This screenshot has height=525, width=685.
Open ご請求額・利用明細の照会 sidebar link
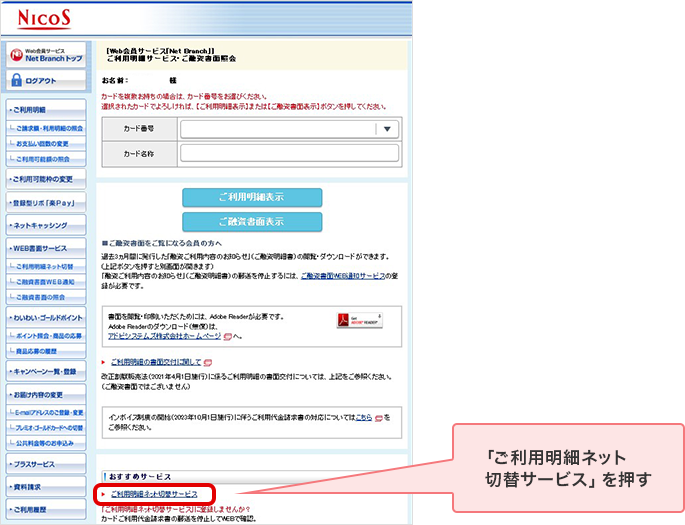[46, 128]
